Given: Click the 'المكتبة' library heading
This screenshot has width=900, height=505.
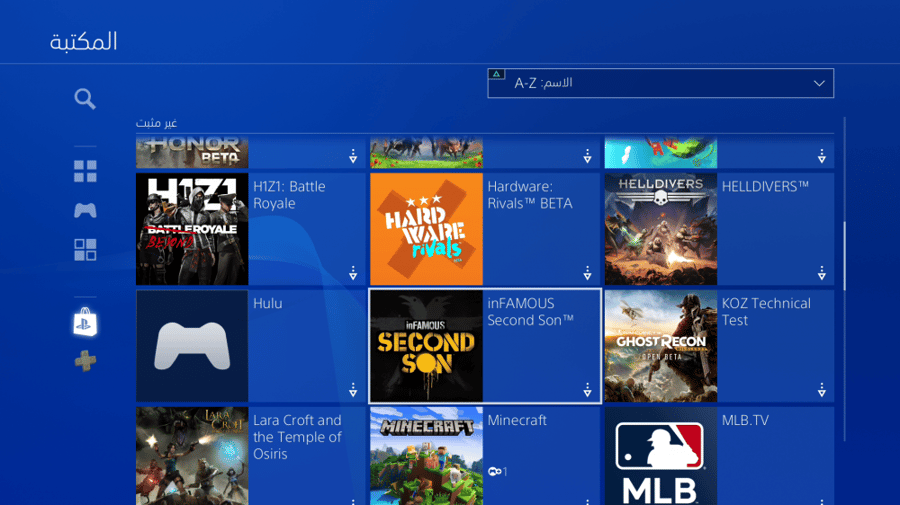Looking at the screenshot, I should (x=84, y=42).
